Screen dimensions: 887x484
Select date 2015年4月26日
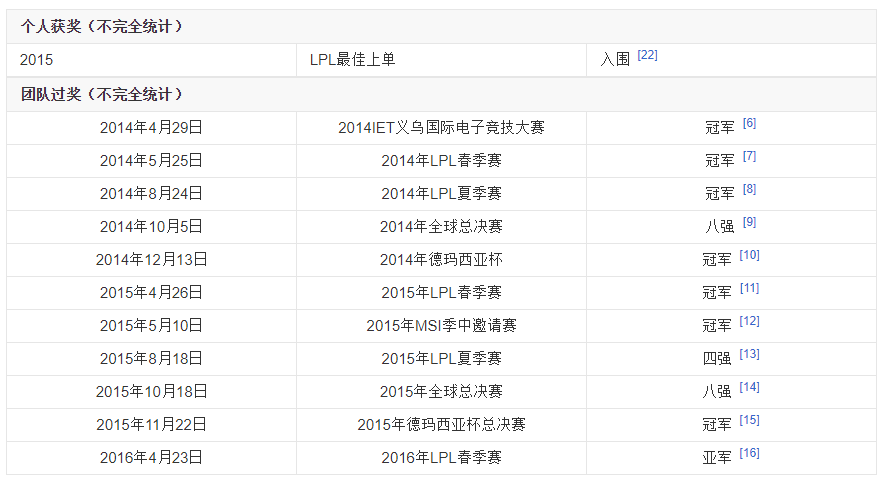[x=151, y=292]
